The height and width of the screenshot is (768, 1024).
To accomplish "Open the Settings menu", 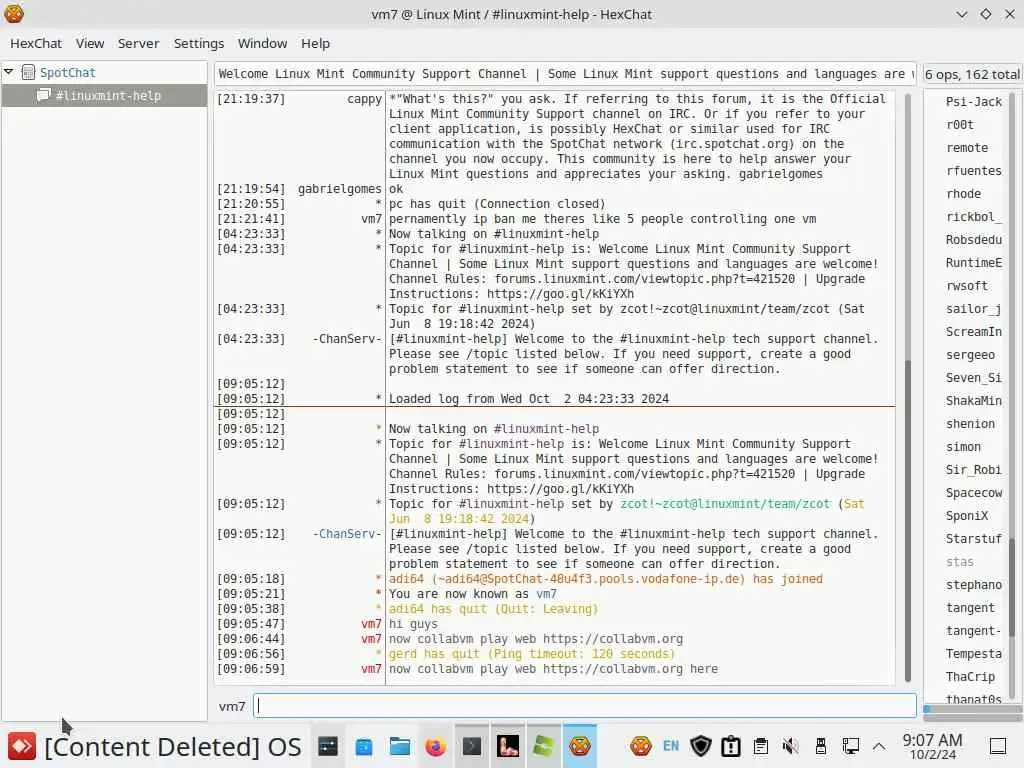I will (x=199, y=43).
